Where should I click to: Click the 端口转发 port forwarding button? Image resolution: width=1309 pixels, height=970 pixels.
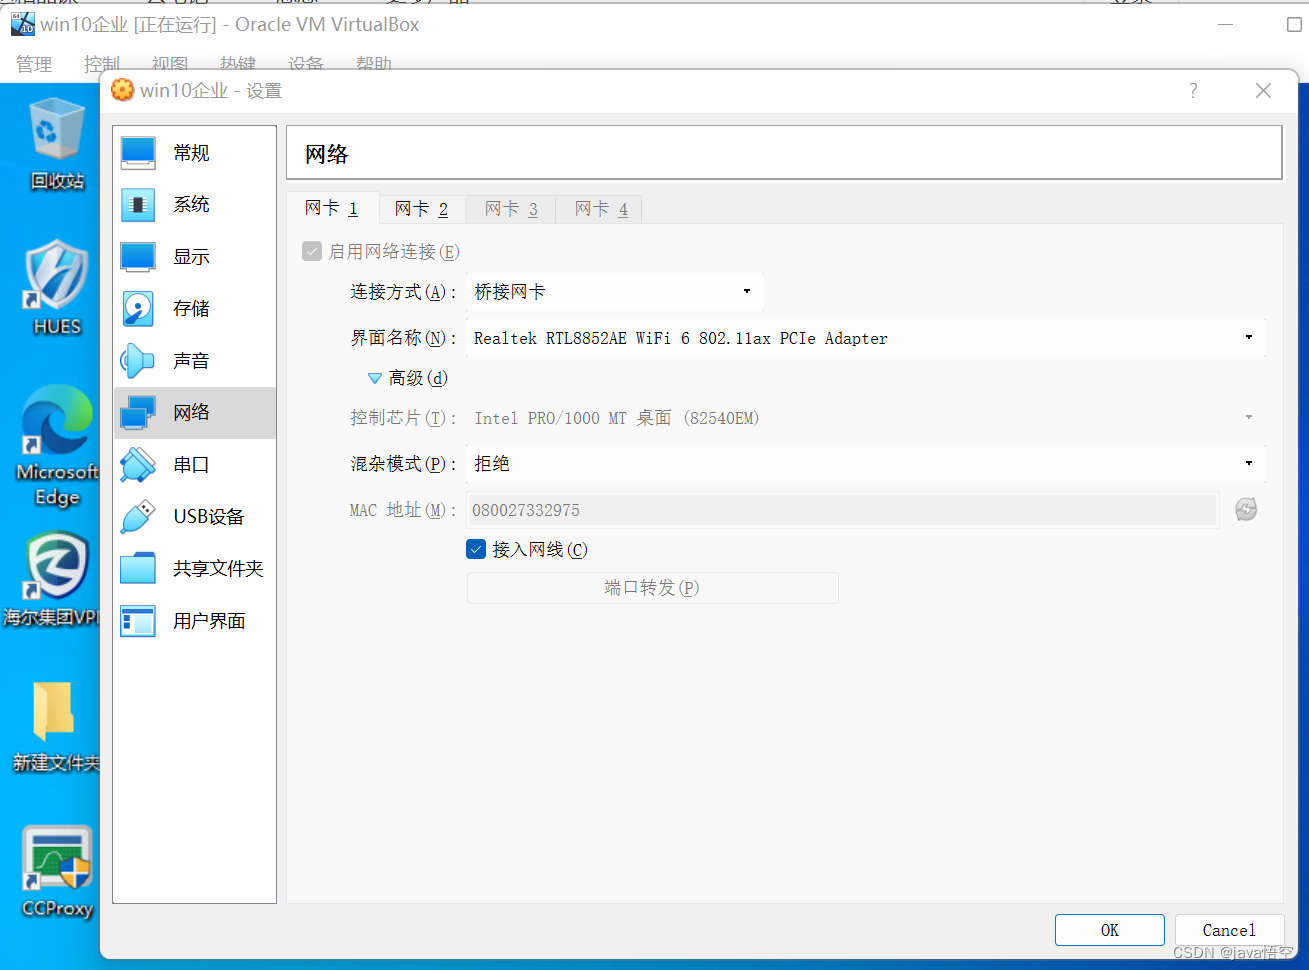coord(652,588)
